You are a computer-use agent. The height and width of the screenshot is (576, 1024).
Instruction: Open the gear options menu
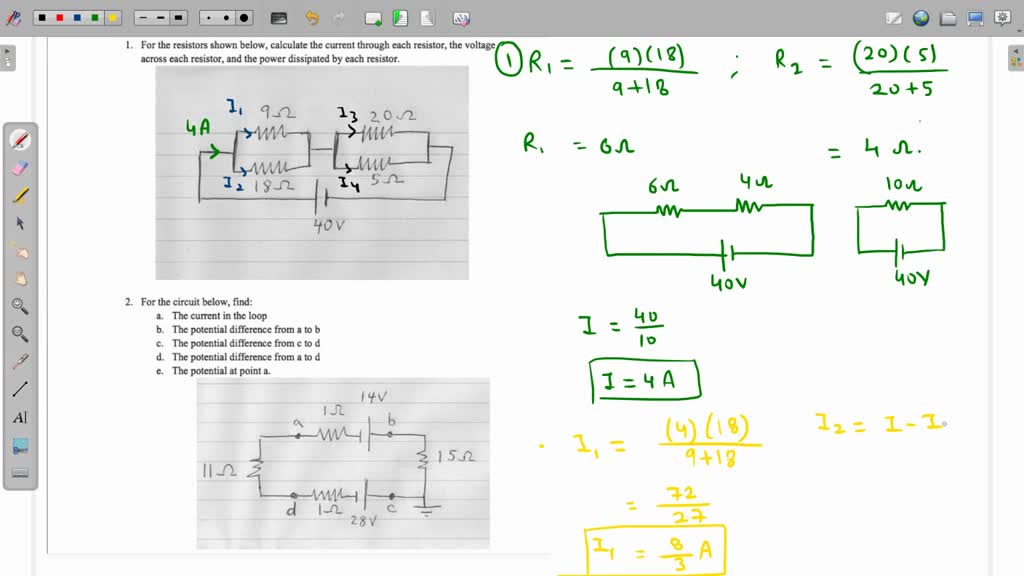(1002, 16)
